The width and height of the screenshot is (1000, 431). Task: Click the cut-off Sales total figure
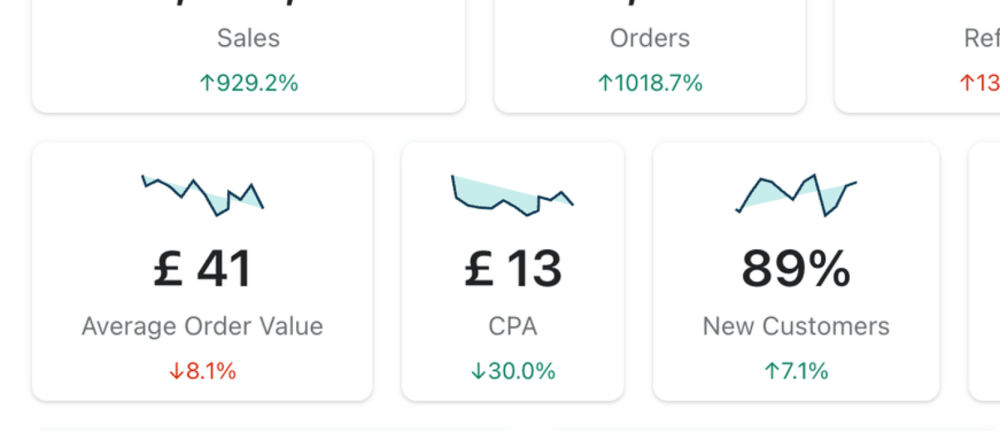(248, 4)
